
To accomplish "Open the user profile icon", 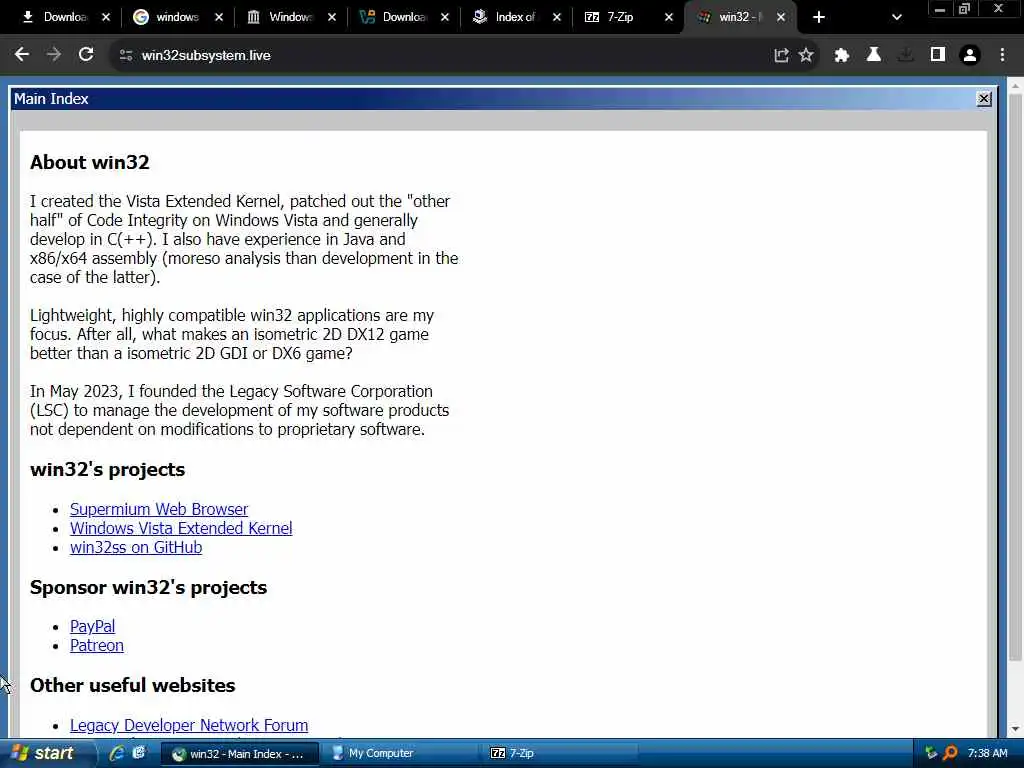I will tap(970, 56).
